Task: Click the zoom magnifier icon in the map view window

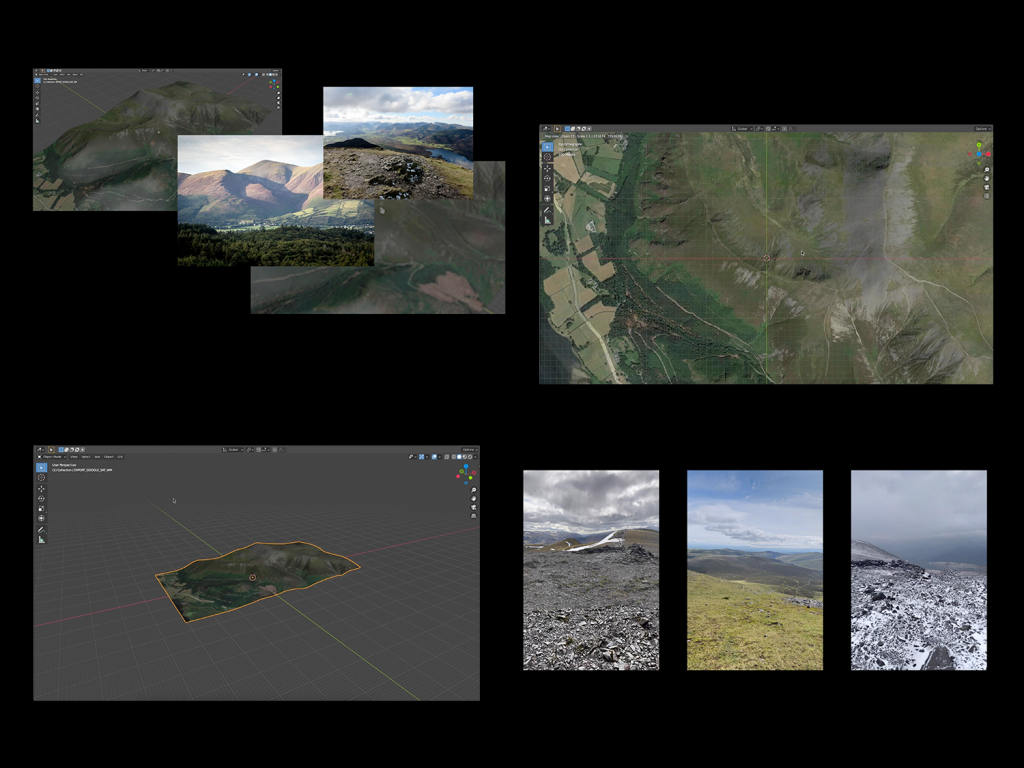Action: click(987, 170)
